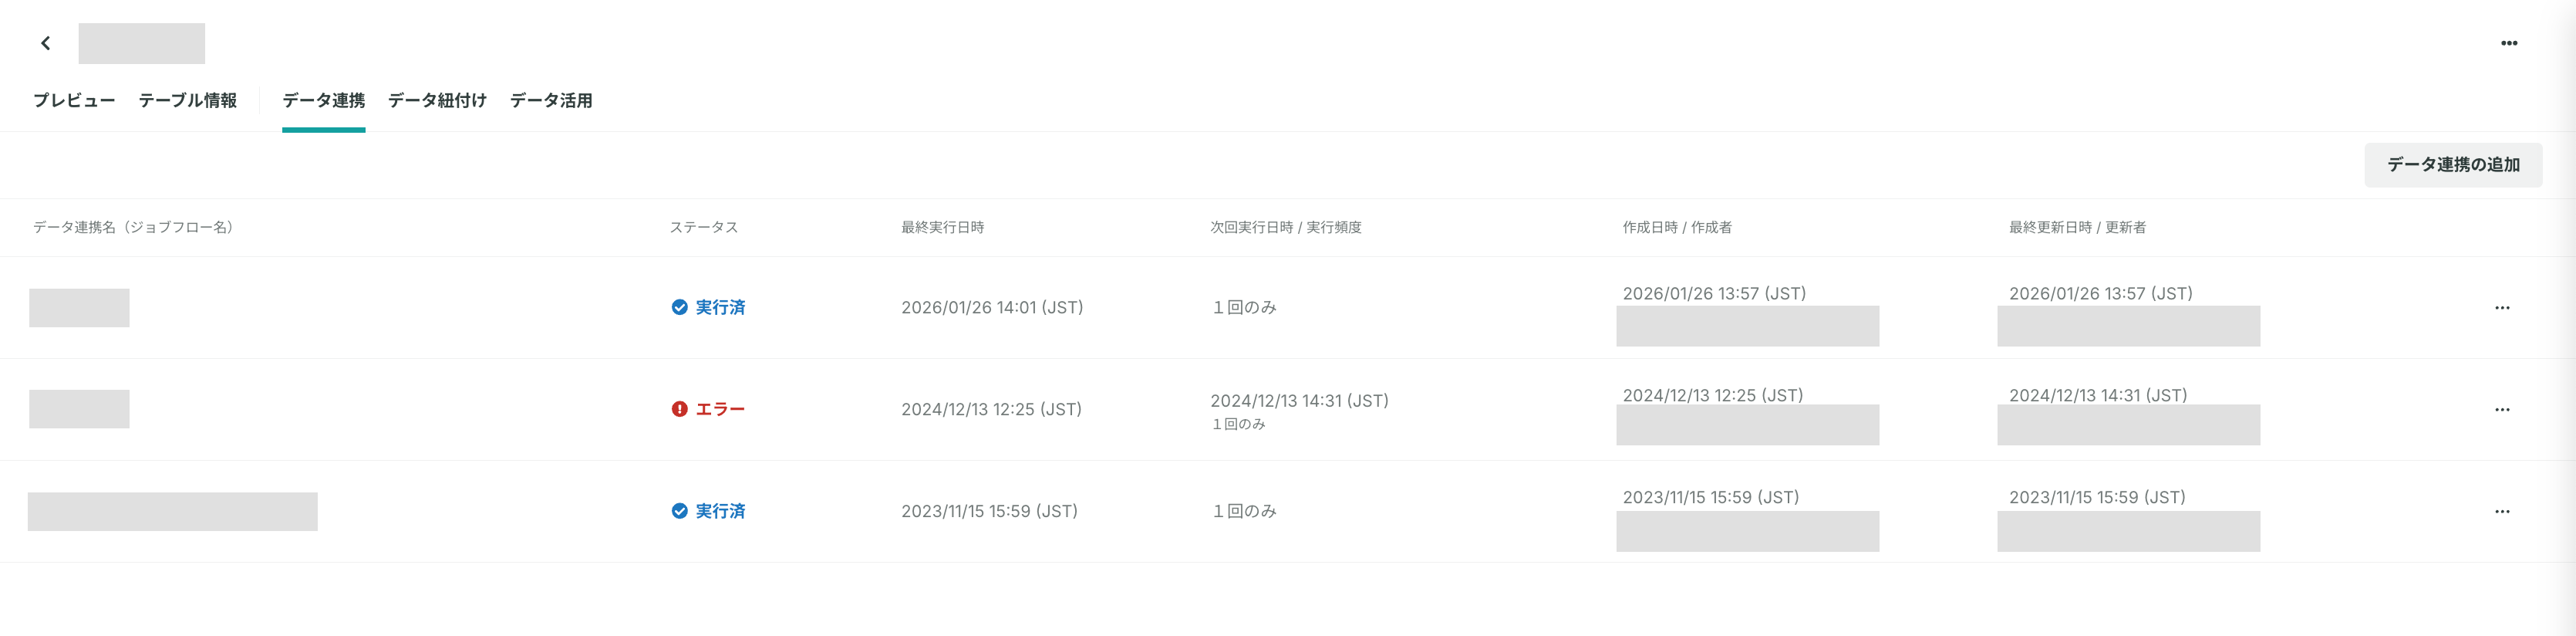
Task: Select the データ連携 tab
Action: [x=323, y=100]
